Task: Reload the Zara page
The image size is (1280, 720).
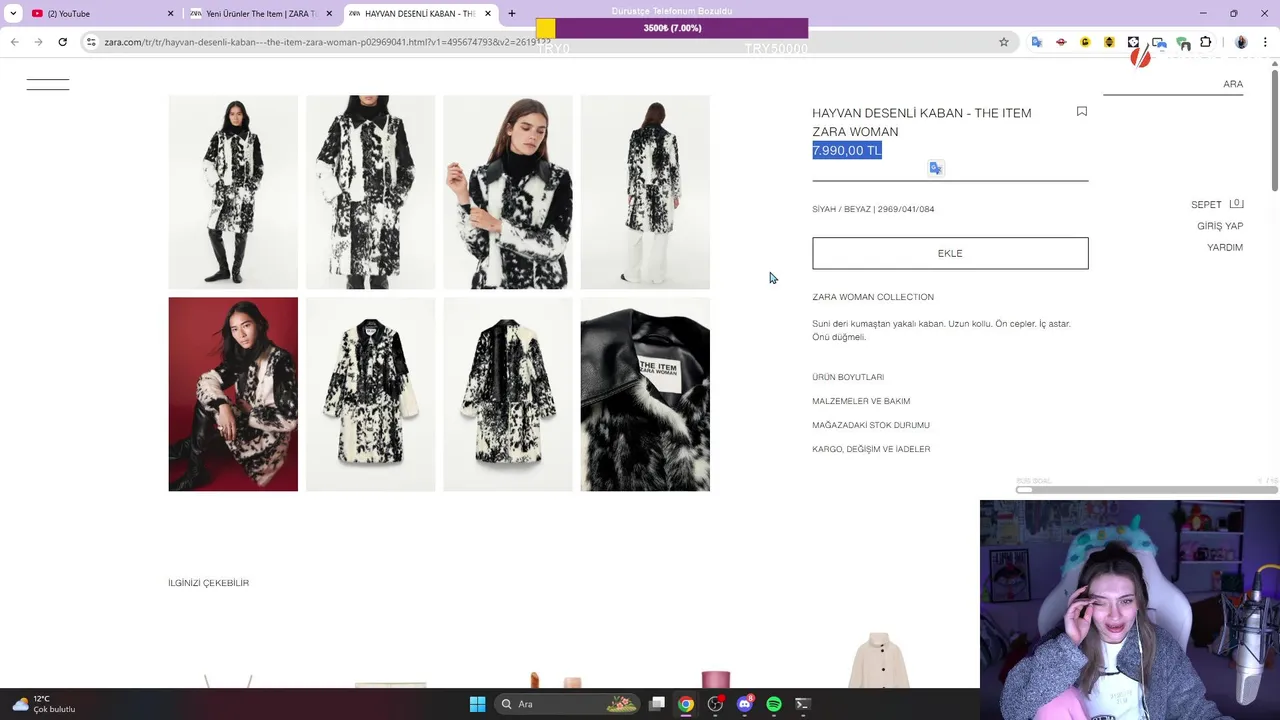Action: pyautogui.click(x=62, y=42)
